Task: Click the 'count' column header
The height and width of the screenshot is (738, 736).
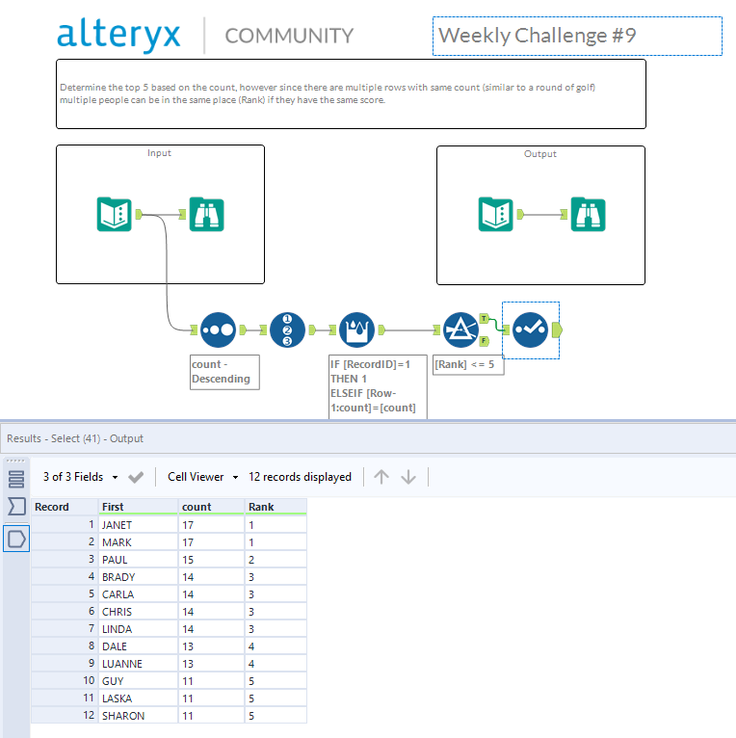Action: (x=211, y=507)
